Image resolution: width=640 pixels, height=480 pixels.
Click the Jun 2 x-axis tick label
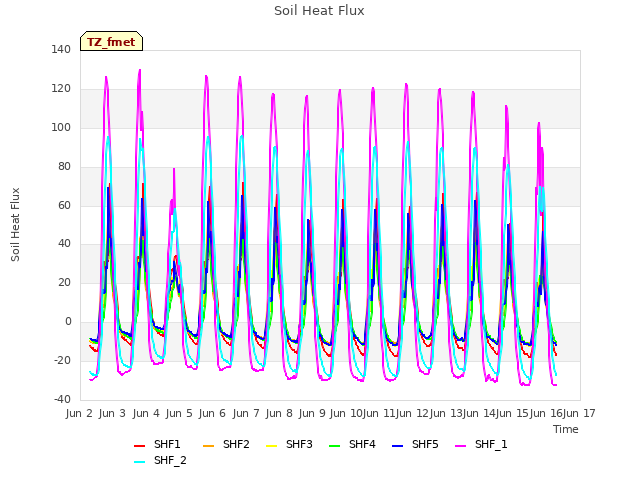coord(79,413)
